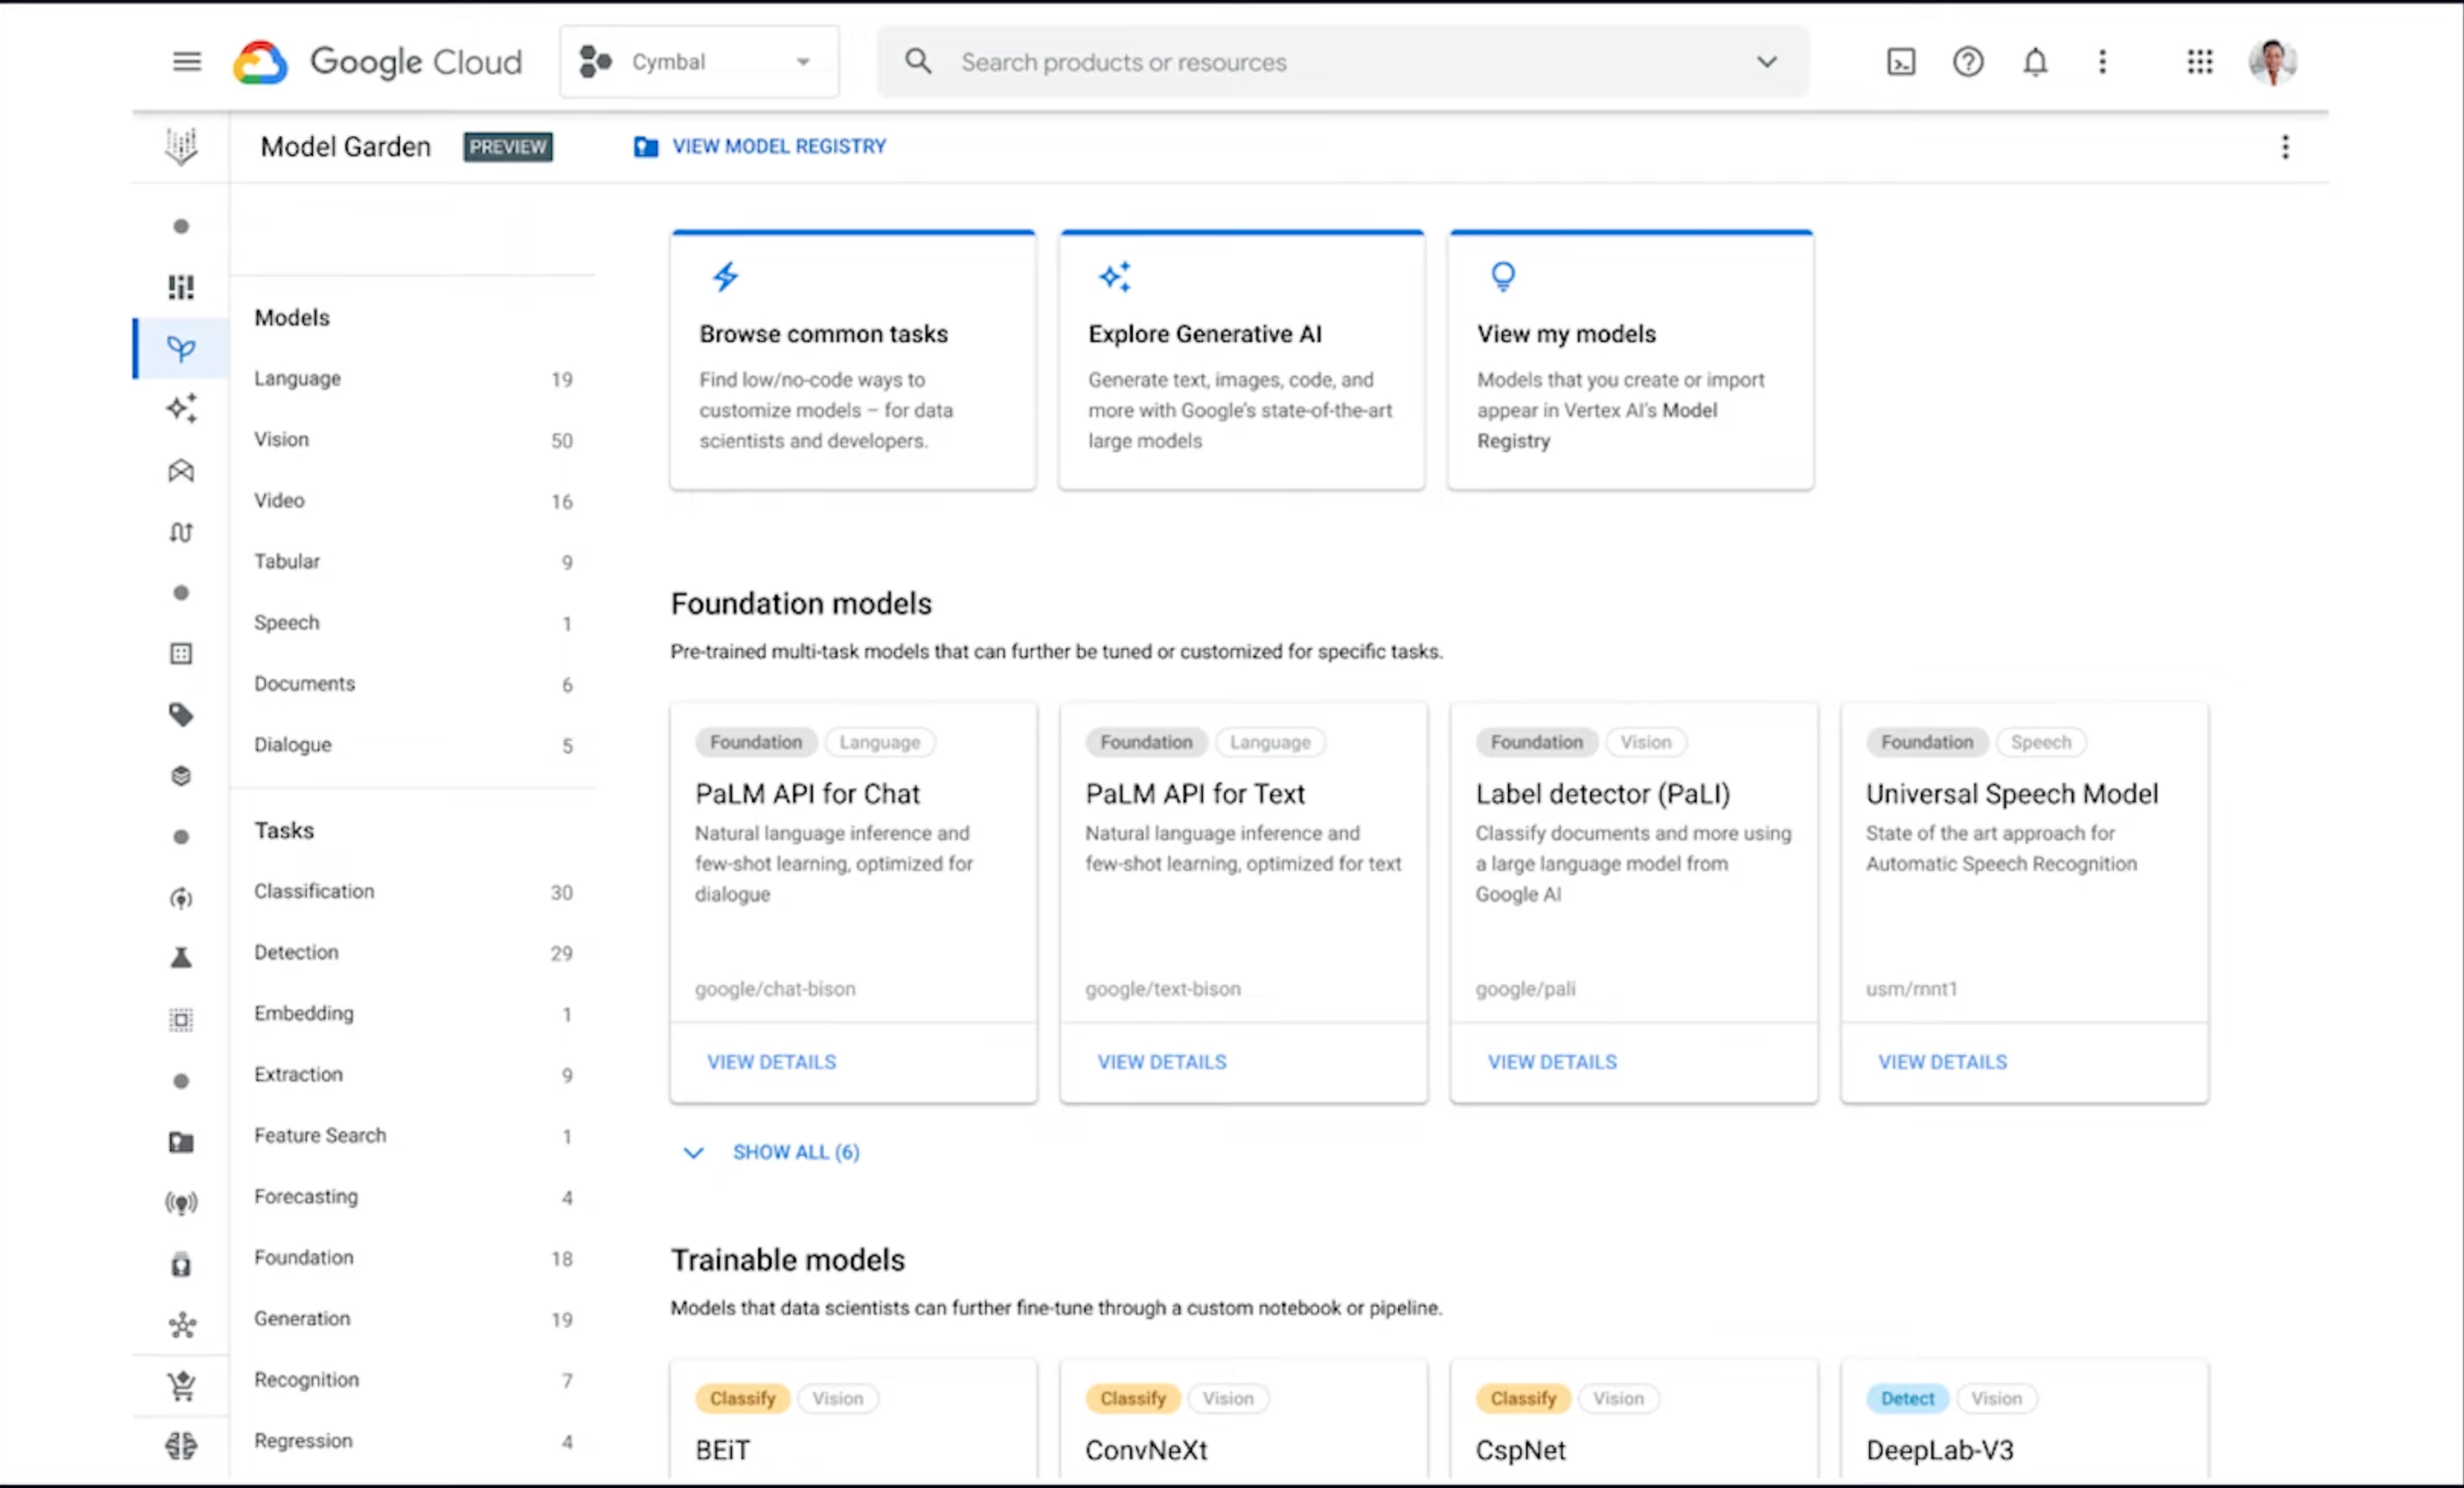
Task: Click the Search products or resources field
Action: pyautogui.click(x=1343, y=62)
